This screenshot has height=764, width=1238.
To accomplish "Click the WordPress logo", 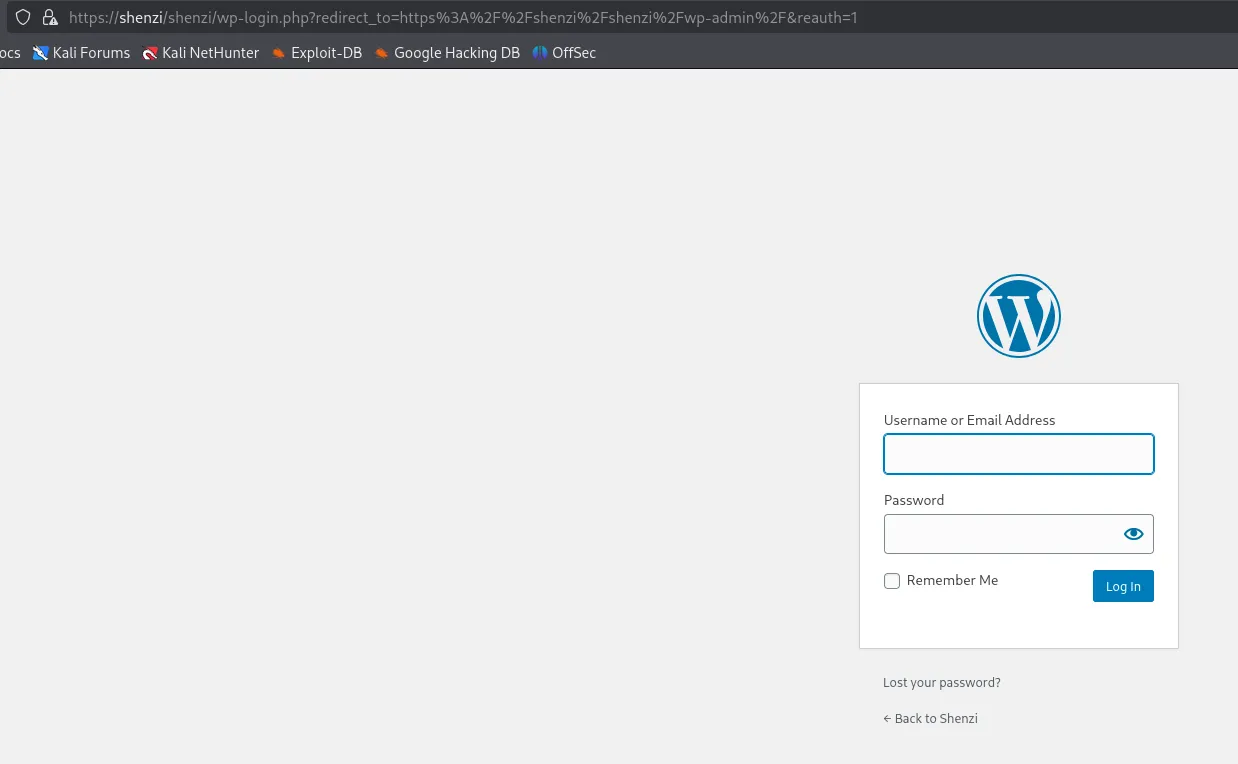I will 1018,316.
